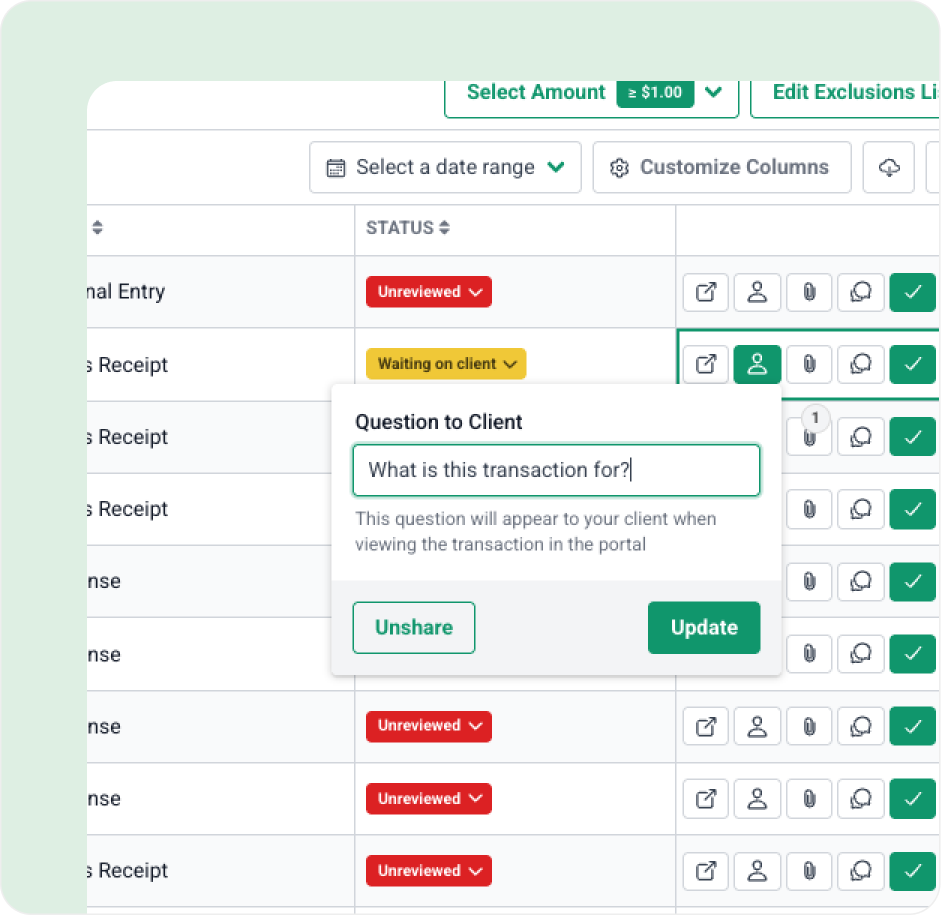
Task: Click inside the Question to Client text field
Action: click(x=556, y=470)
